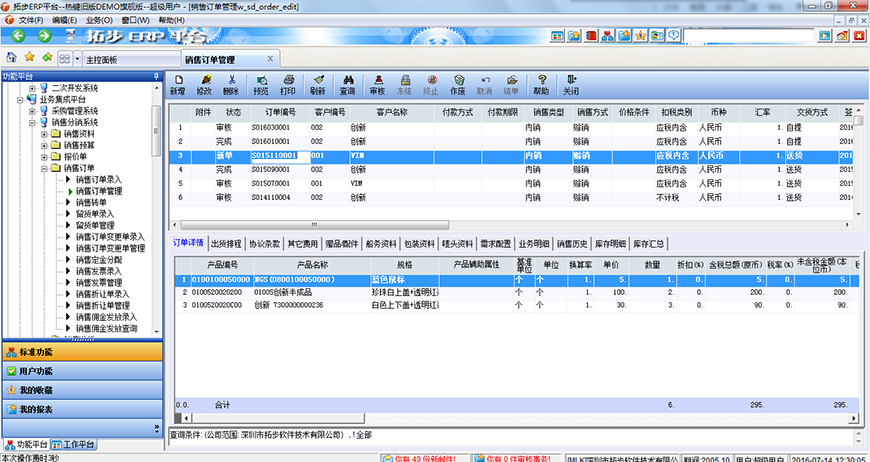The height and width of the screenshot is (462, 870).
Task: Open the 我的报表 panel button
Action: click(x=80, y=409)
